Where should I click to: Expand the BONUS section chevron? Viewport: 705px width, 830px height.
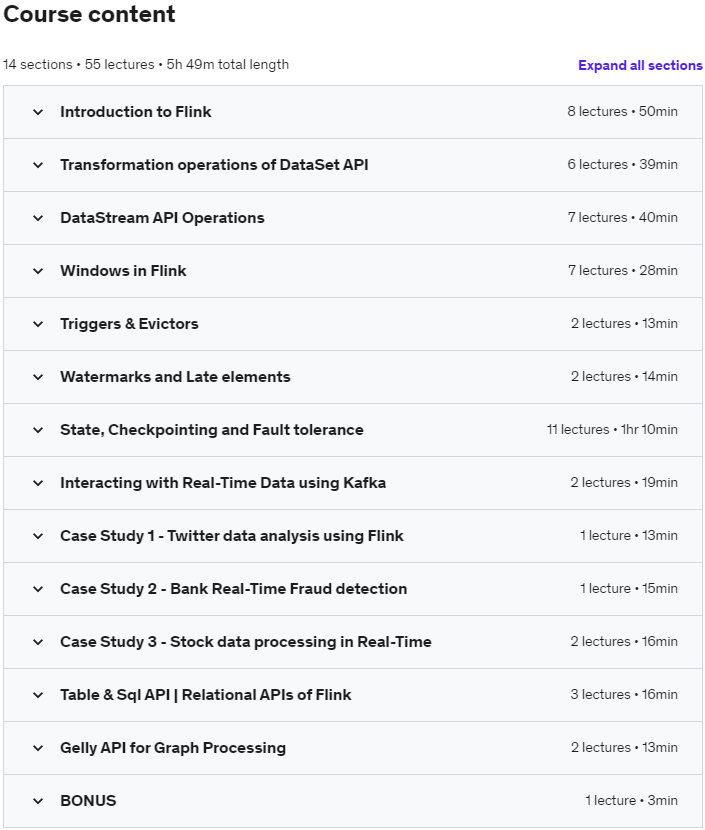[38, 801]
